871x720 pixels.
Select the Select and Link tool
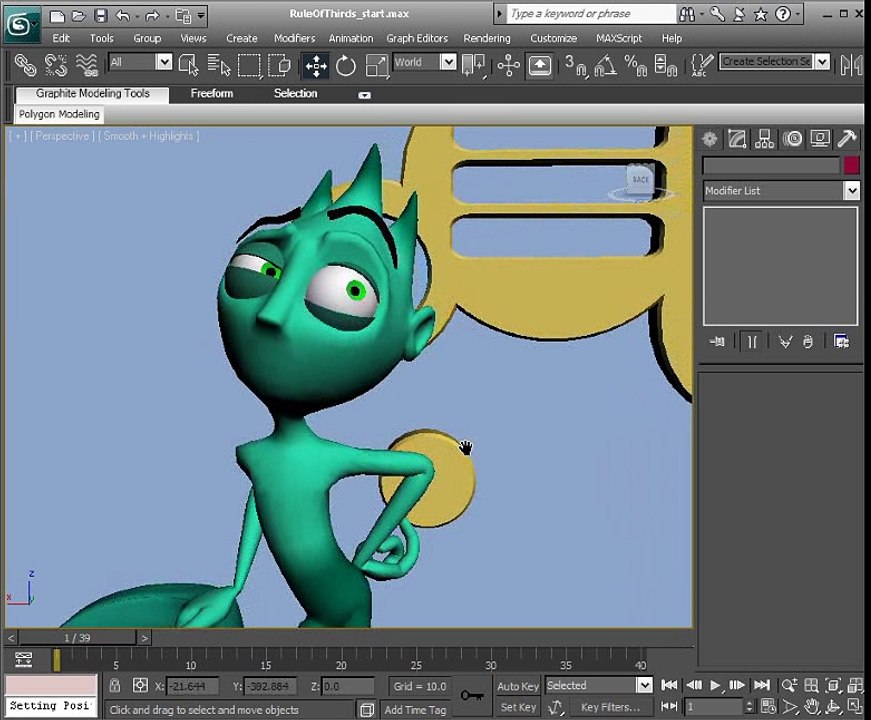point(25,64)
